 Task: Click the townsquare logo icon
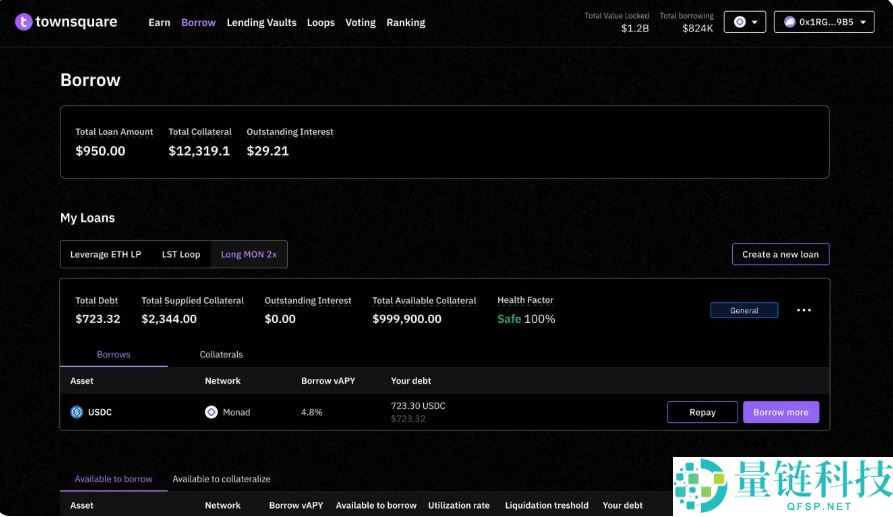click(x=23, y=22)
